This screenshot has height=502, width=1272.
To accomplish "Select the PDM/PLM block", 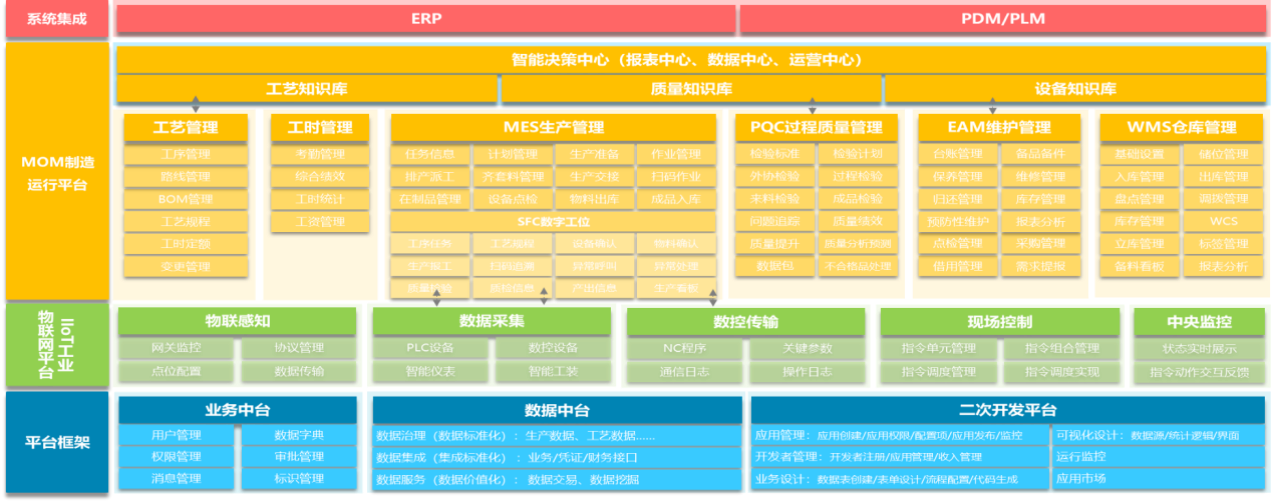I will pyautogui.click(x=1003, y=19).
